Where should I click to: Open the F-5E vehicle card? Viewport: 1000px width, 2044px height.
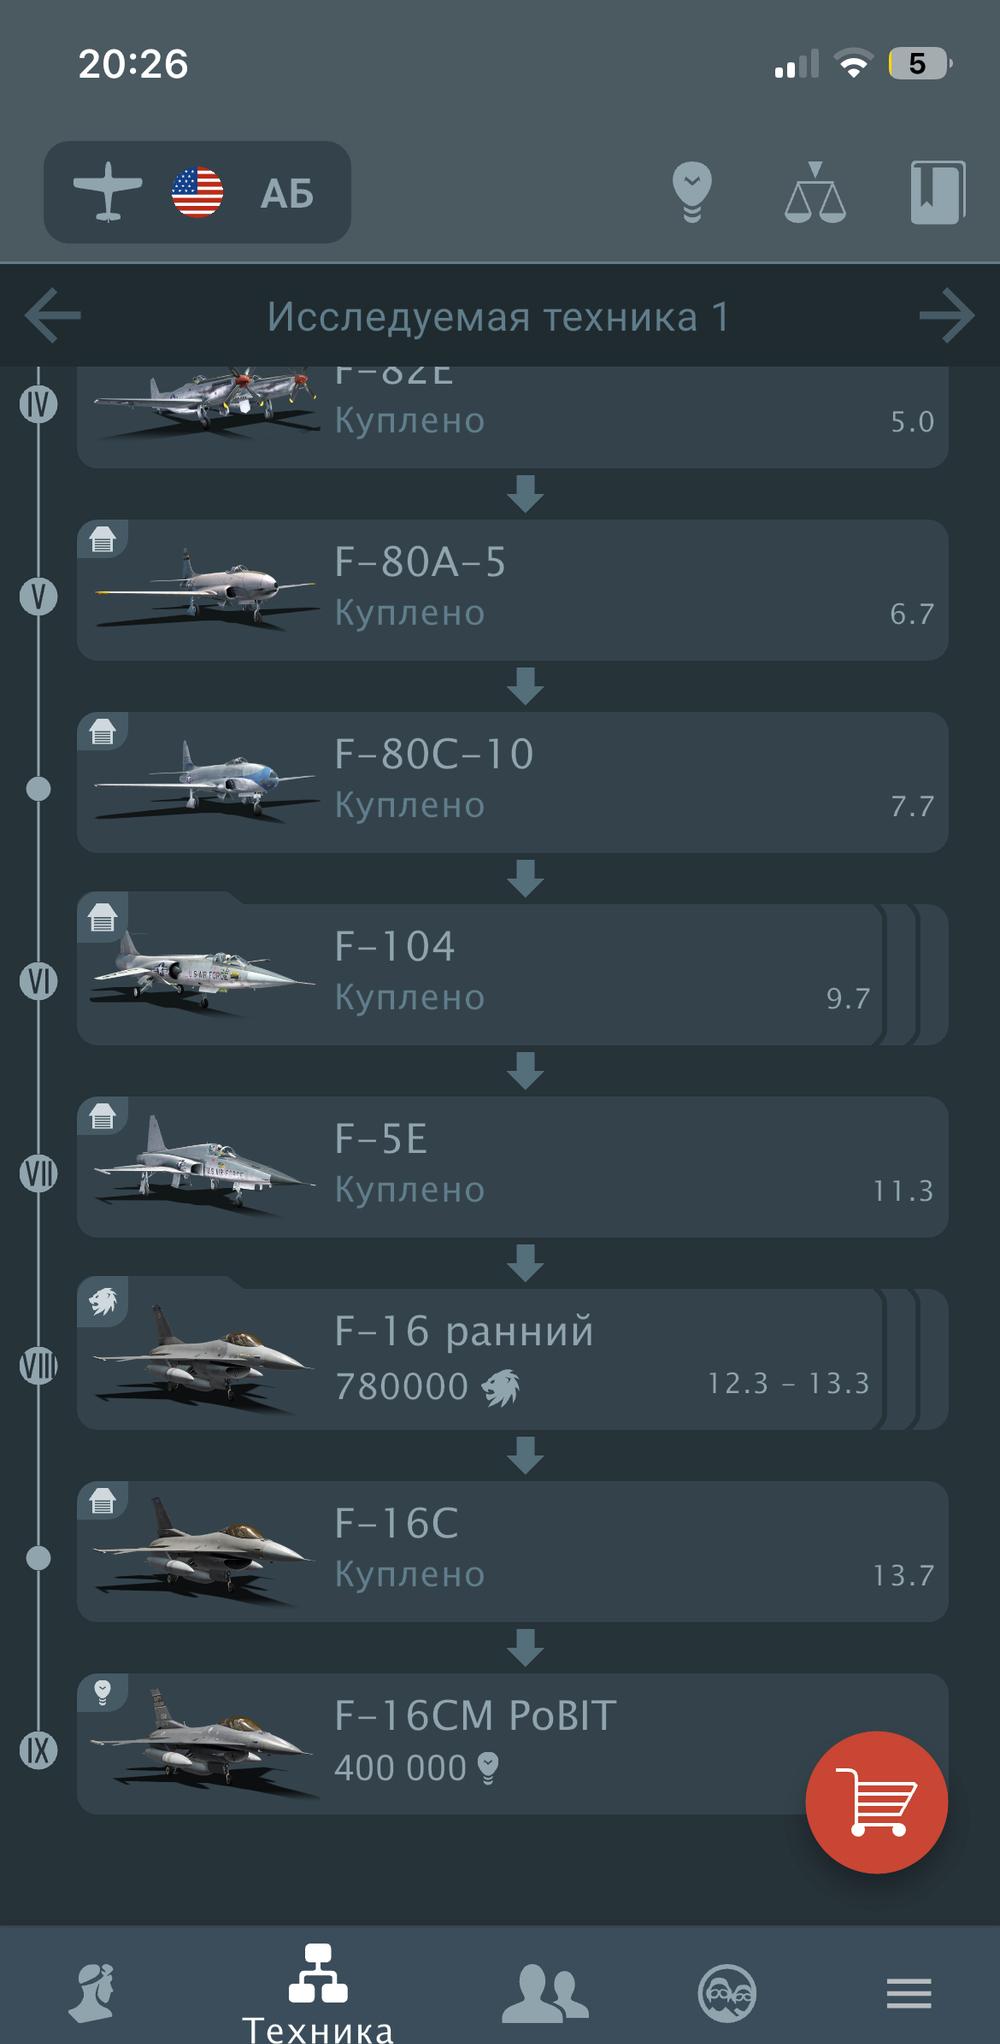click(x=512, y=1167)
